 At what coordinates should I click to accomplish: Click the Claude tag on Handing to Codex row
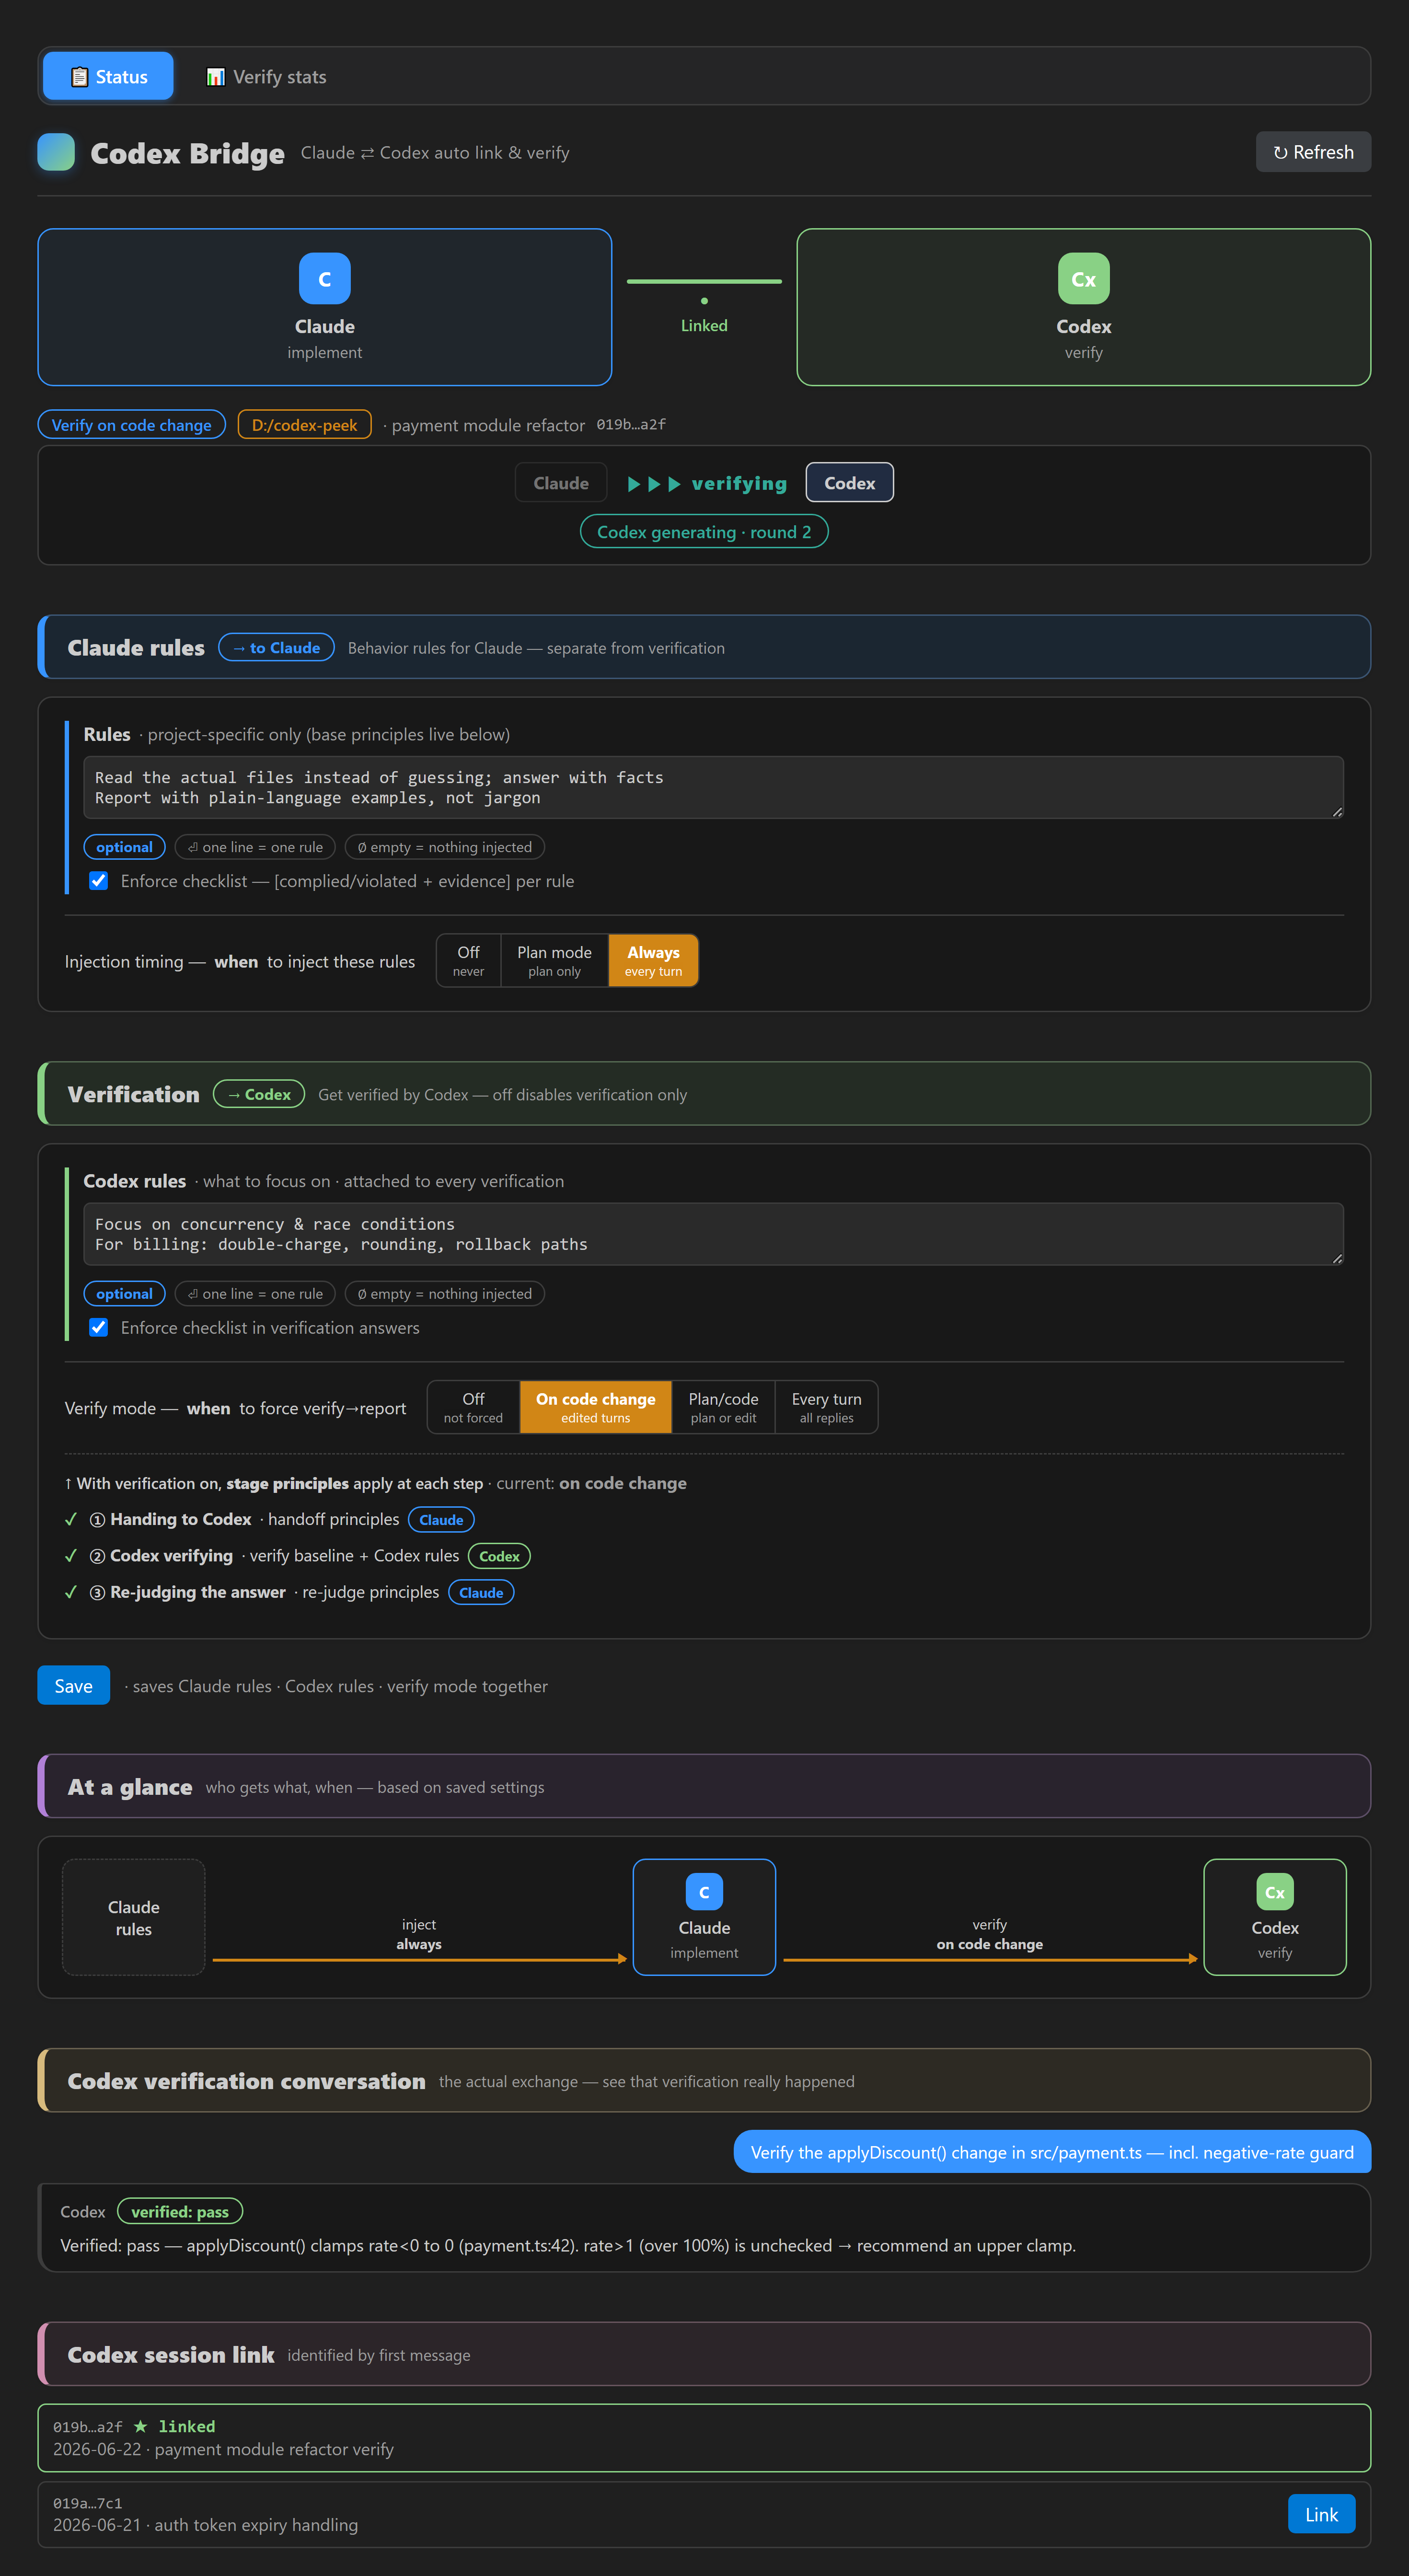point(441,1520)
